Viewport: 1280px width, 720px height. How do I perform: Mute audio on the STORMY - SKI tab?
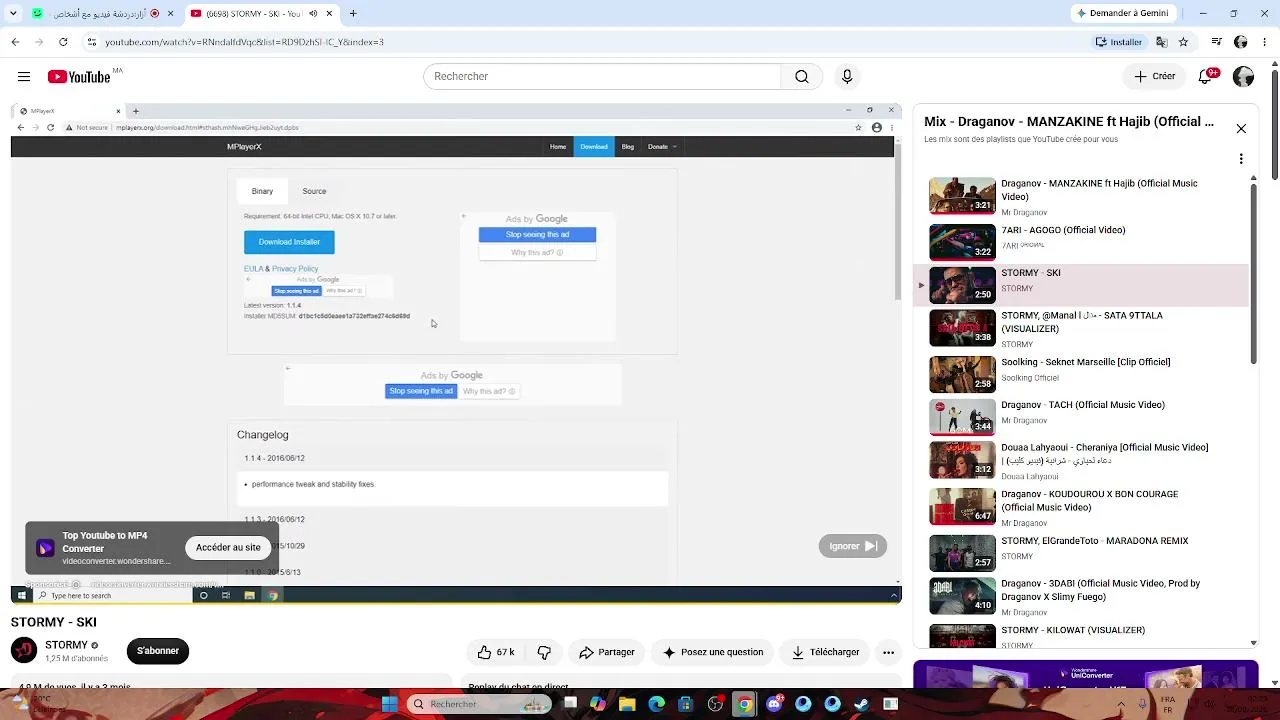click(313, 14)
